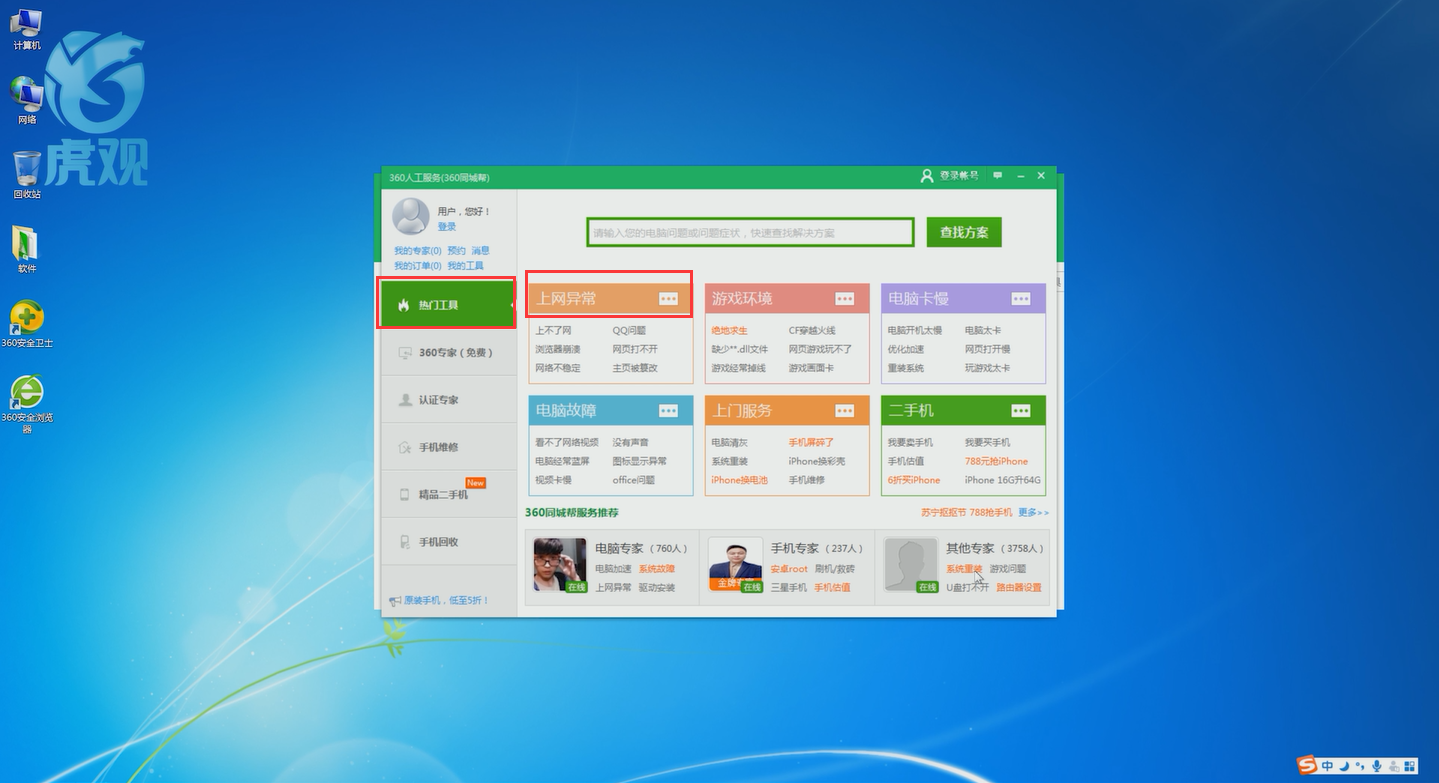Click the 手机专家 expert photo thumbnail
This screenshot has width=1439, height=783.
[735, 565]
